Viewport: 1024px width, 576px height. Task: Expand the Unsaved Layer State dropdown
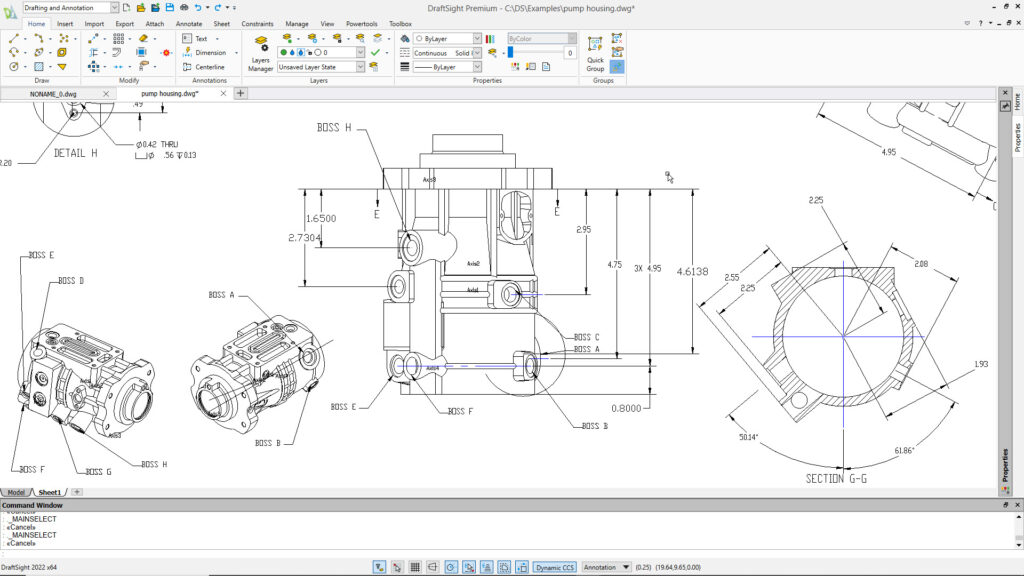pos(360,67)
